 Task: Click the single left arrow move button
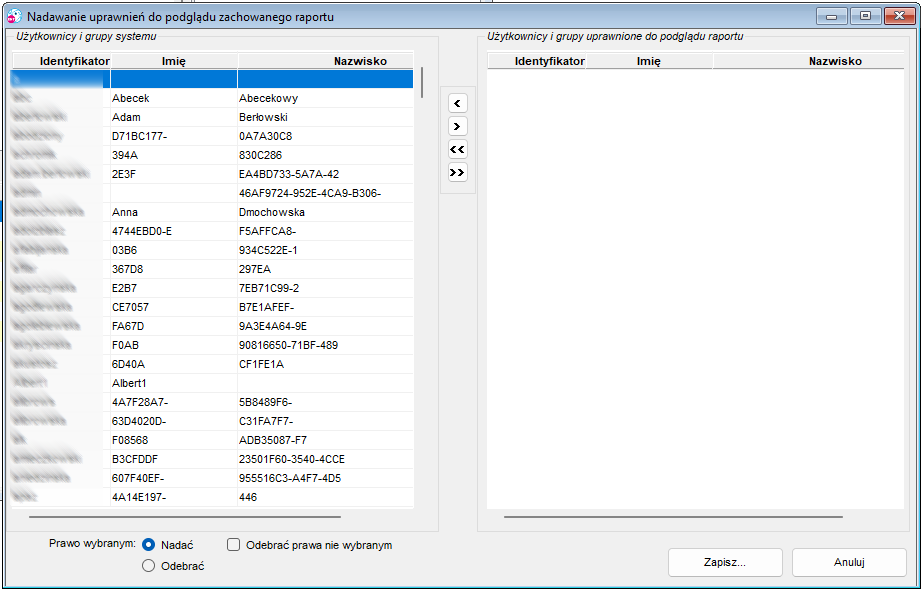(457, 104)
